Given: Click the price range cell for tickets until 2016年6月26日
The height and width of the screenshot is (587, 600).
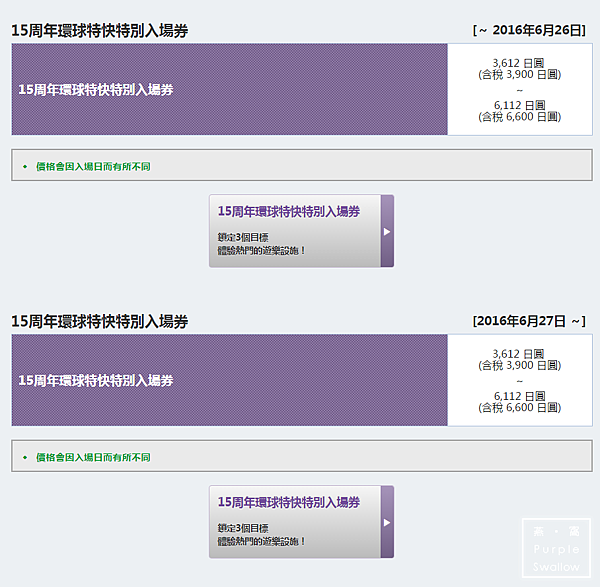Looking at the screenshot, I should coord(519,89).
